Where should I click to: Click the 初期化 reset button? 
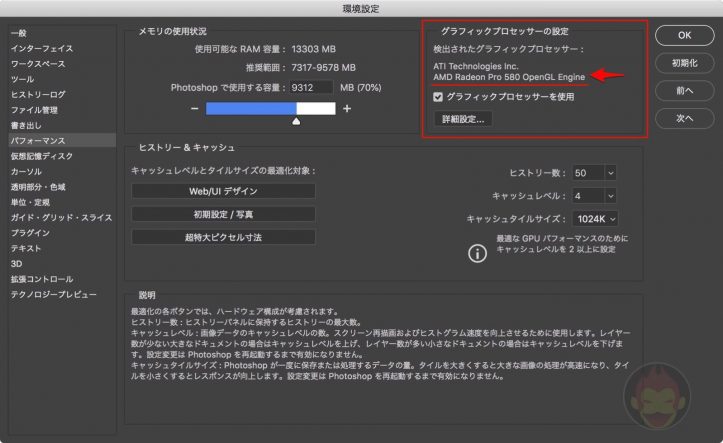click(684, 63)
